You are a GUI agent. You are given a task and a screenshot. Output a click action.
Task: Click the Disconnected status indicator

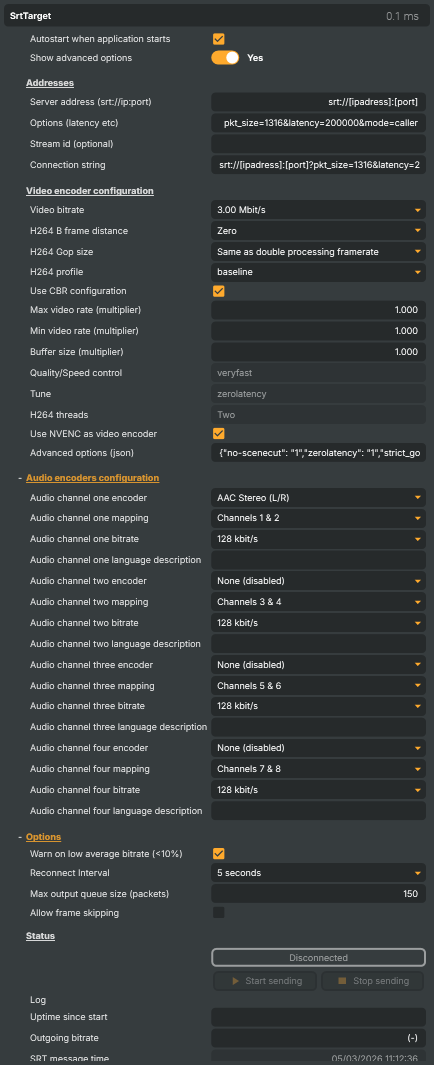click(x=319, y=958)
